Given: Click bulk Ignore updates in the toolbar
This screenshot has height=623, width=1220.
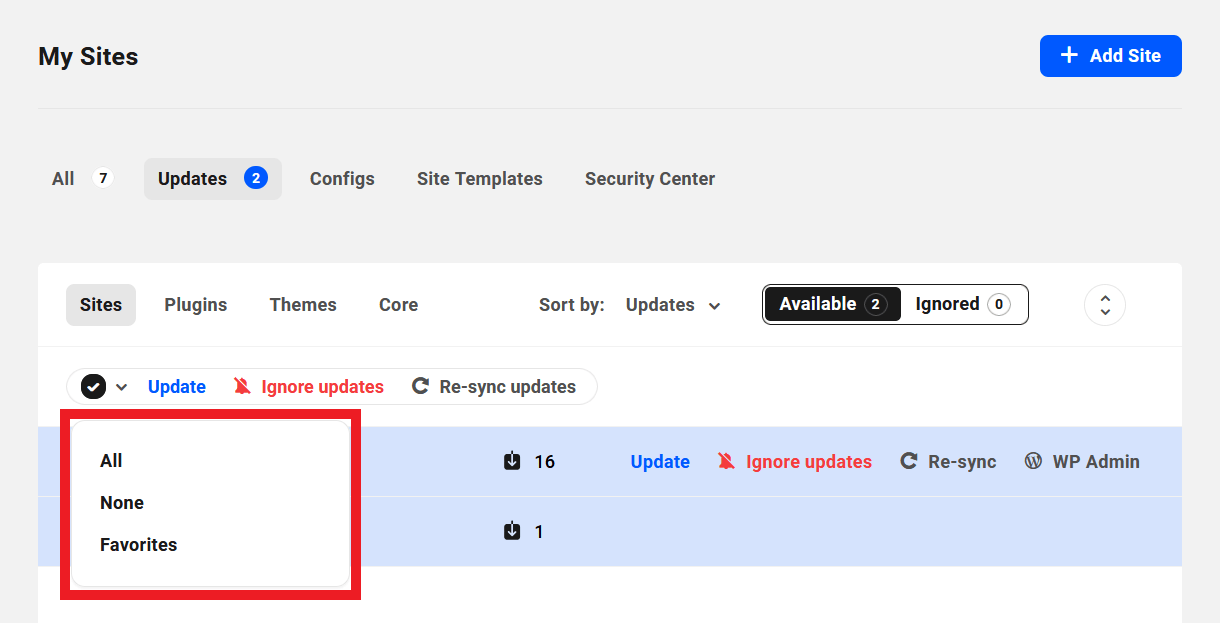Looking at the screenshot, I should pos(309,387).
